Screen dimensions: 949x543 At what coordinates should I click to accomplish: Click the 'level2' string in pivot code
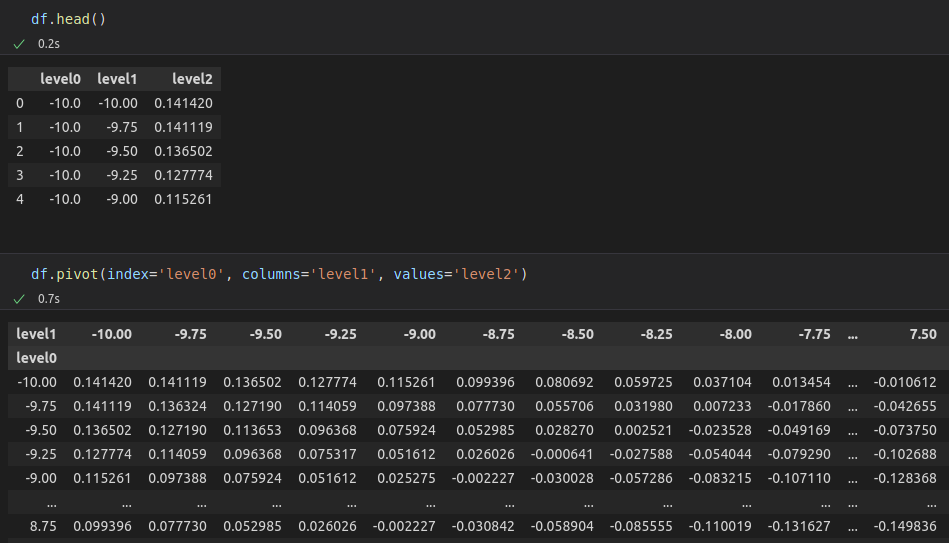pyautogui.click(x=487, y=274)
